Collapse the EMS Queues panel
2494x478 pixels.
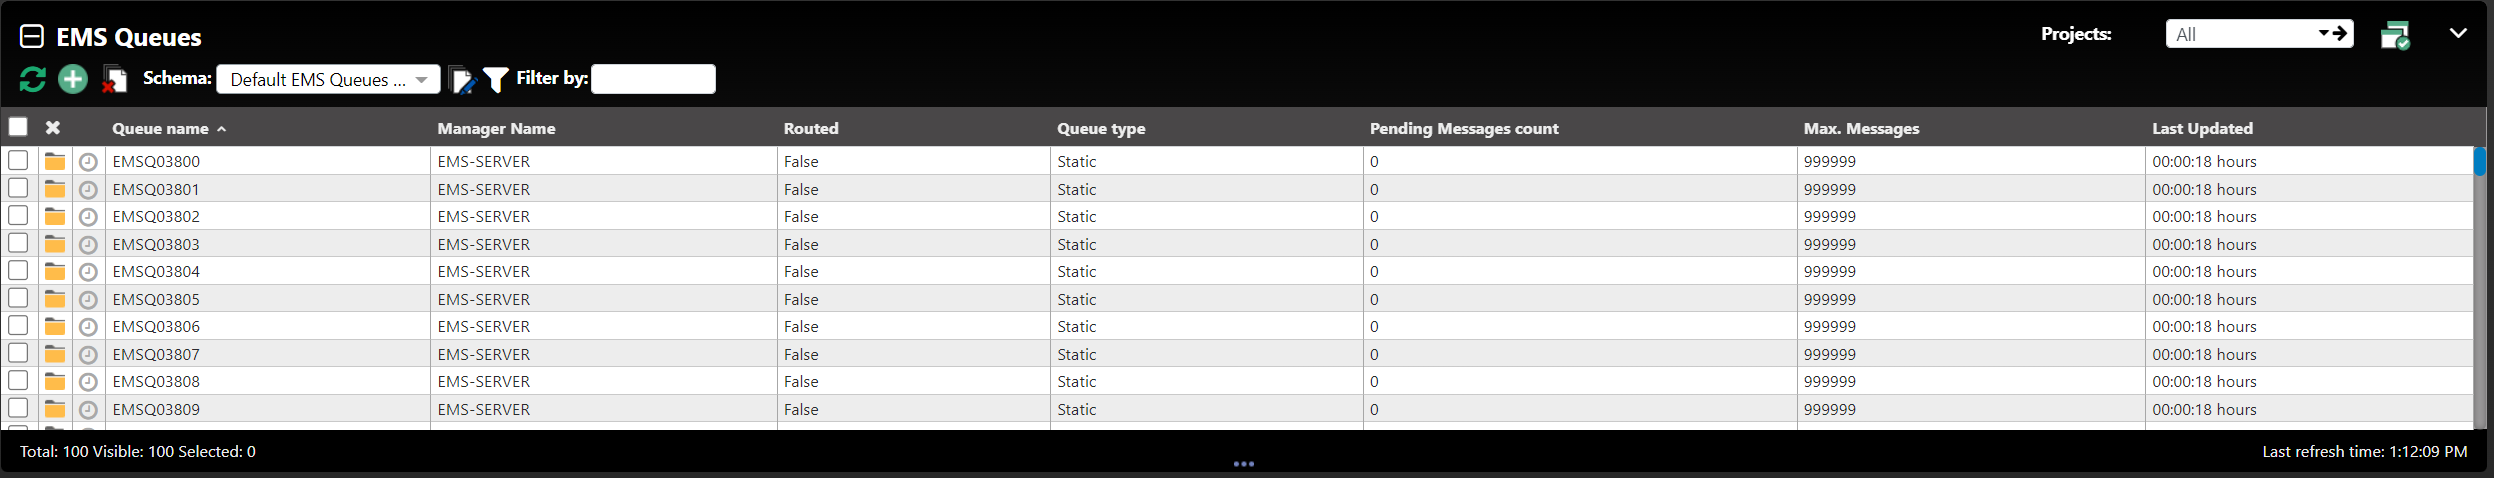[x=32, y=37]
